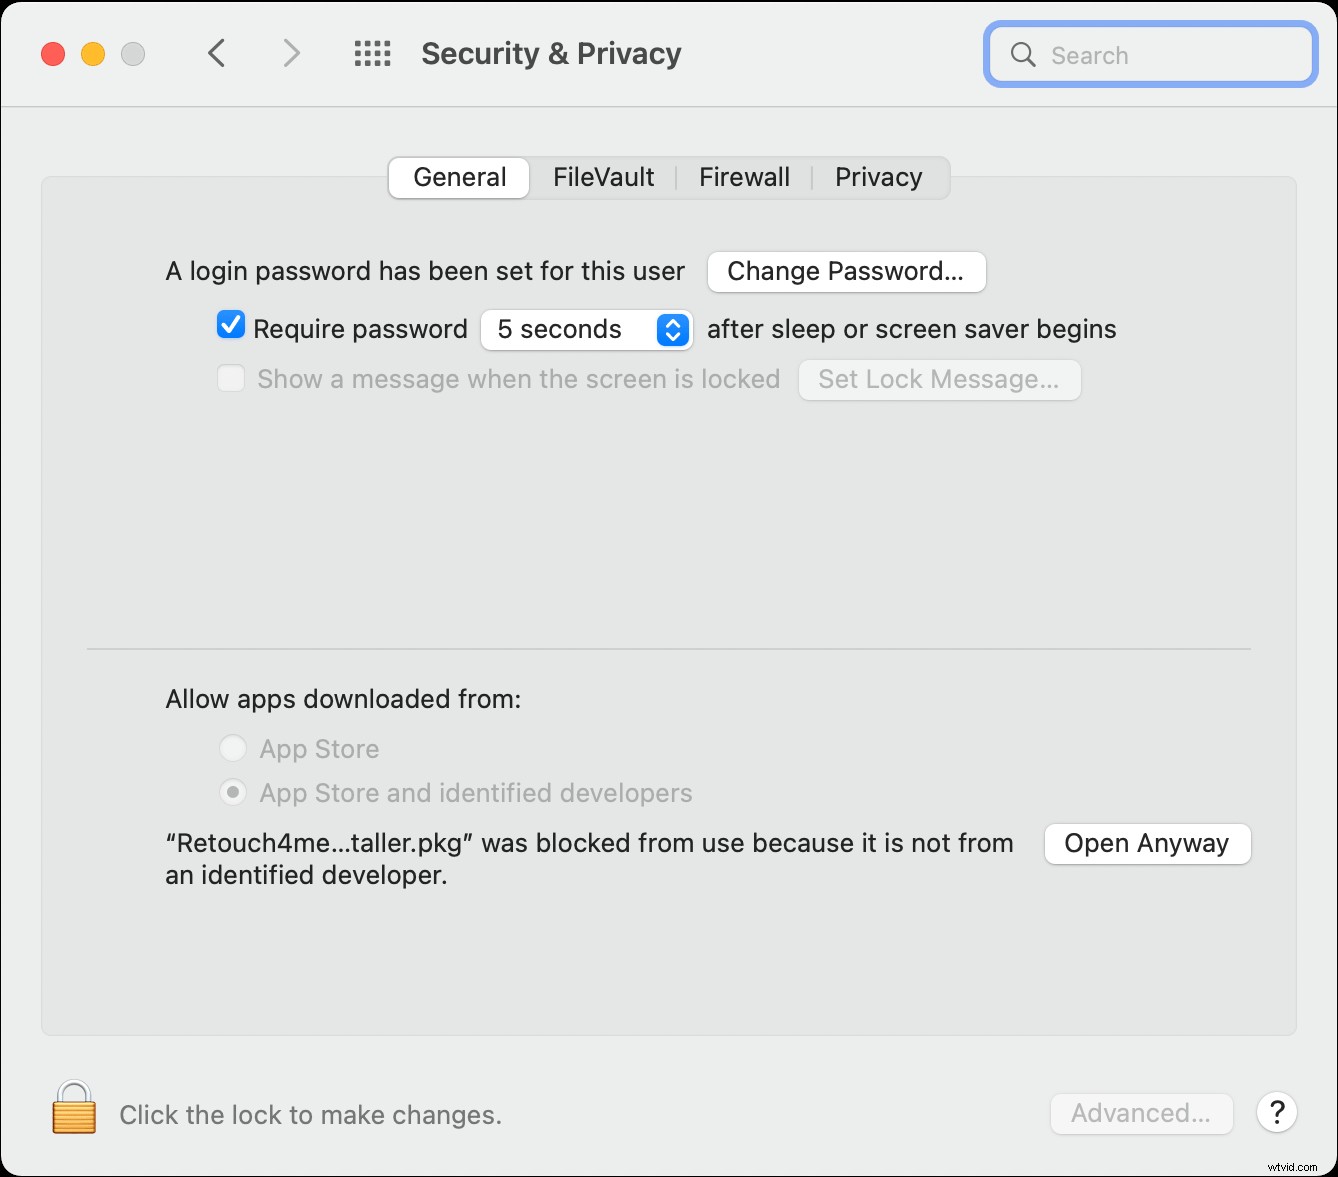
Task: Go back with the left chevron arrow
Action: 217,53
